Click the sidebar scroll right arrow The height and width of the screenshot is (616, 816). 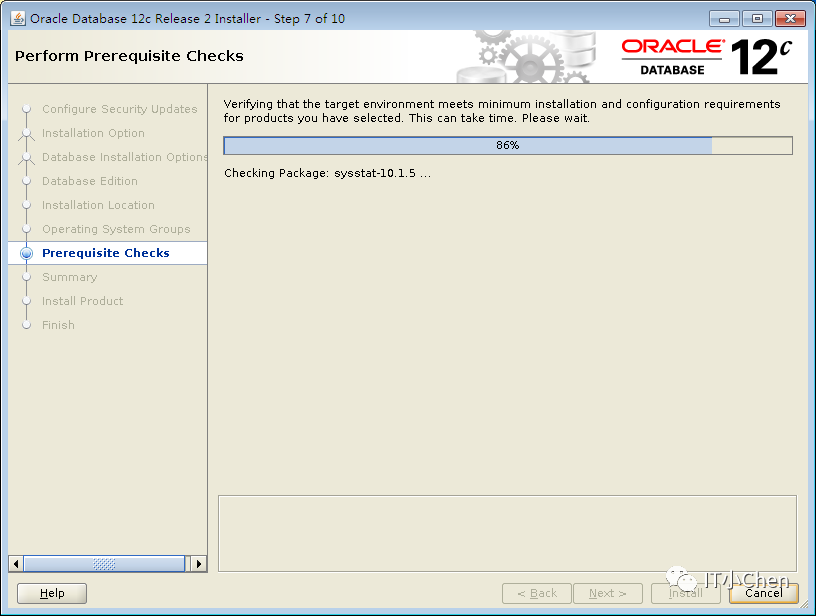(198, 563)
